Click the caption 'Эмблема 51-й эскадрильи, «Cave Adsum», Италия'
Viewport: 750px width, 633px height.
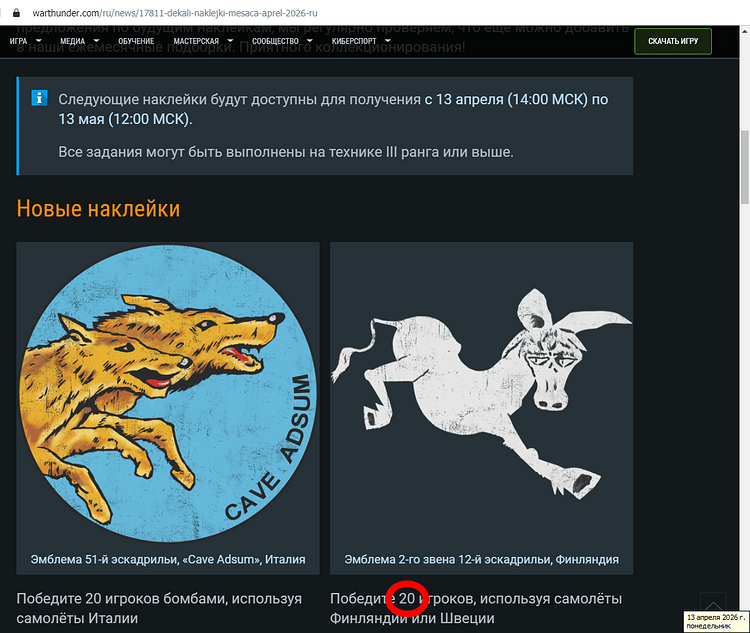click(x=168, y=559)
